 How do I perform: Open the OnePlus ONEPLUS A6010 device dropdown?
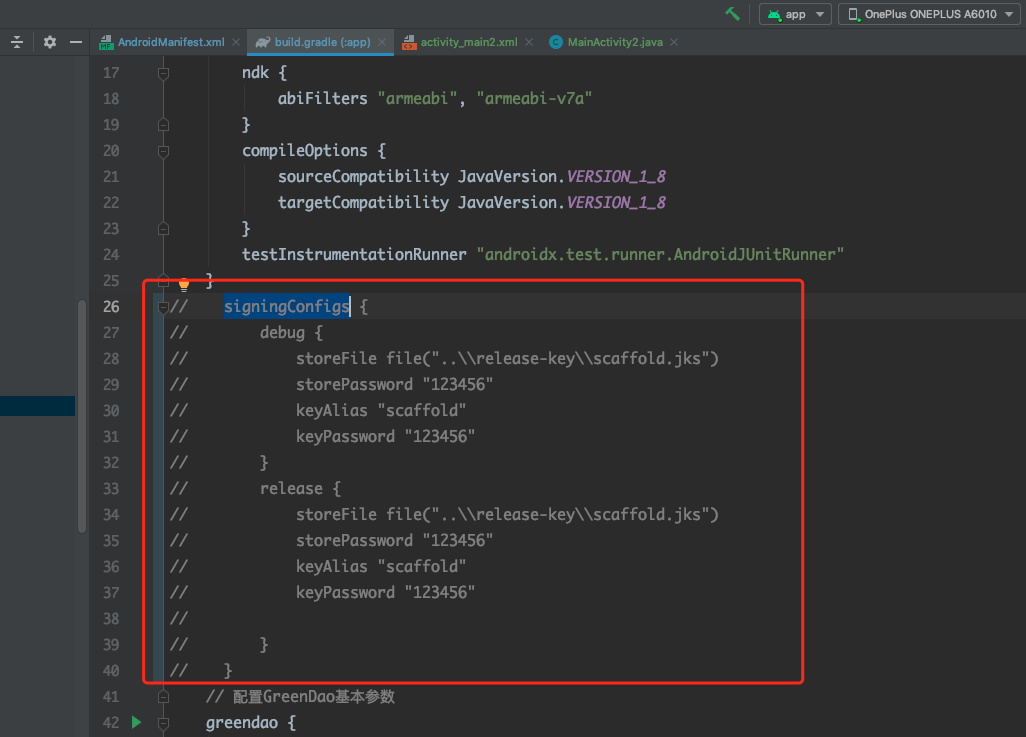[929, 14]
